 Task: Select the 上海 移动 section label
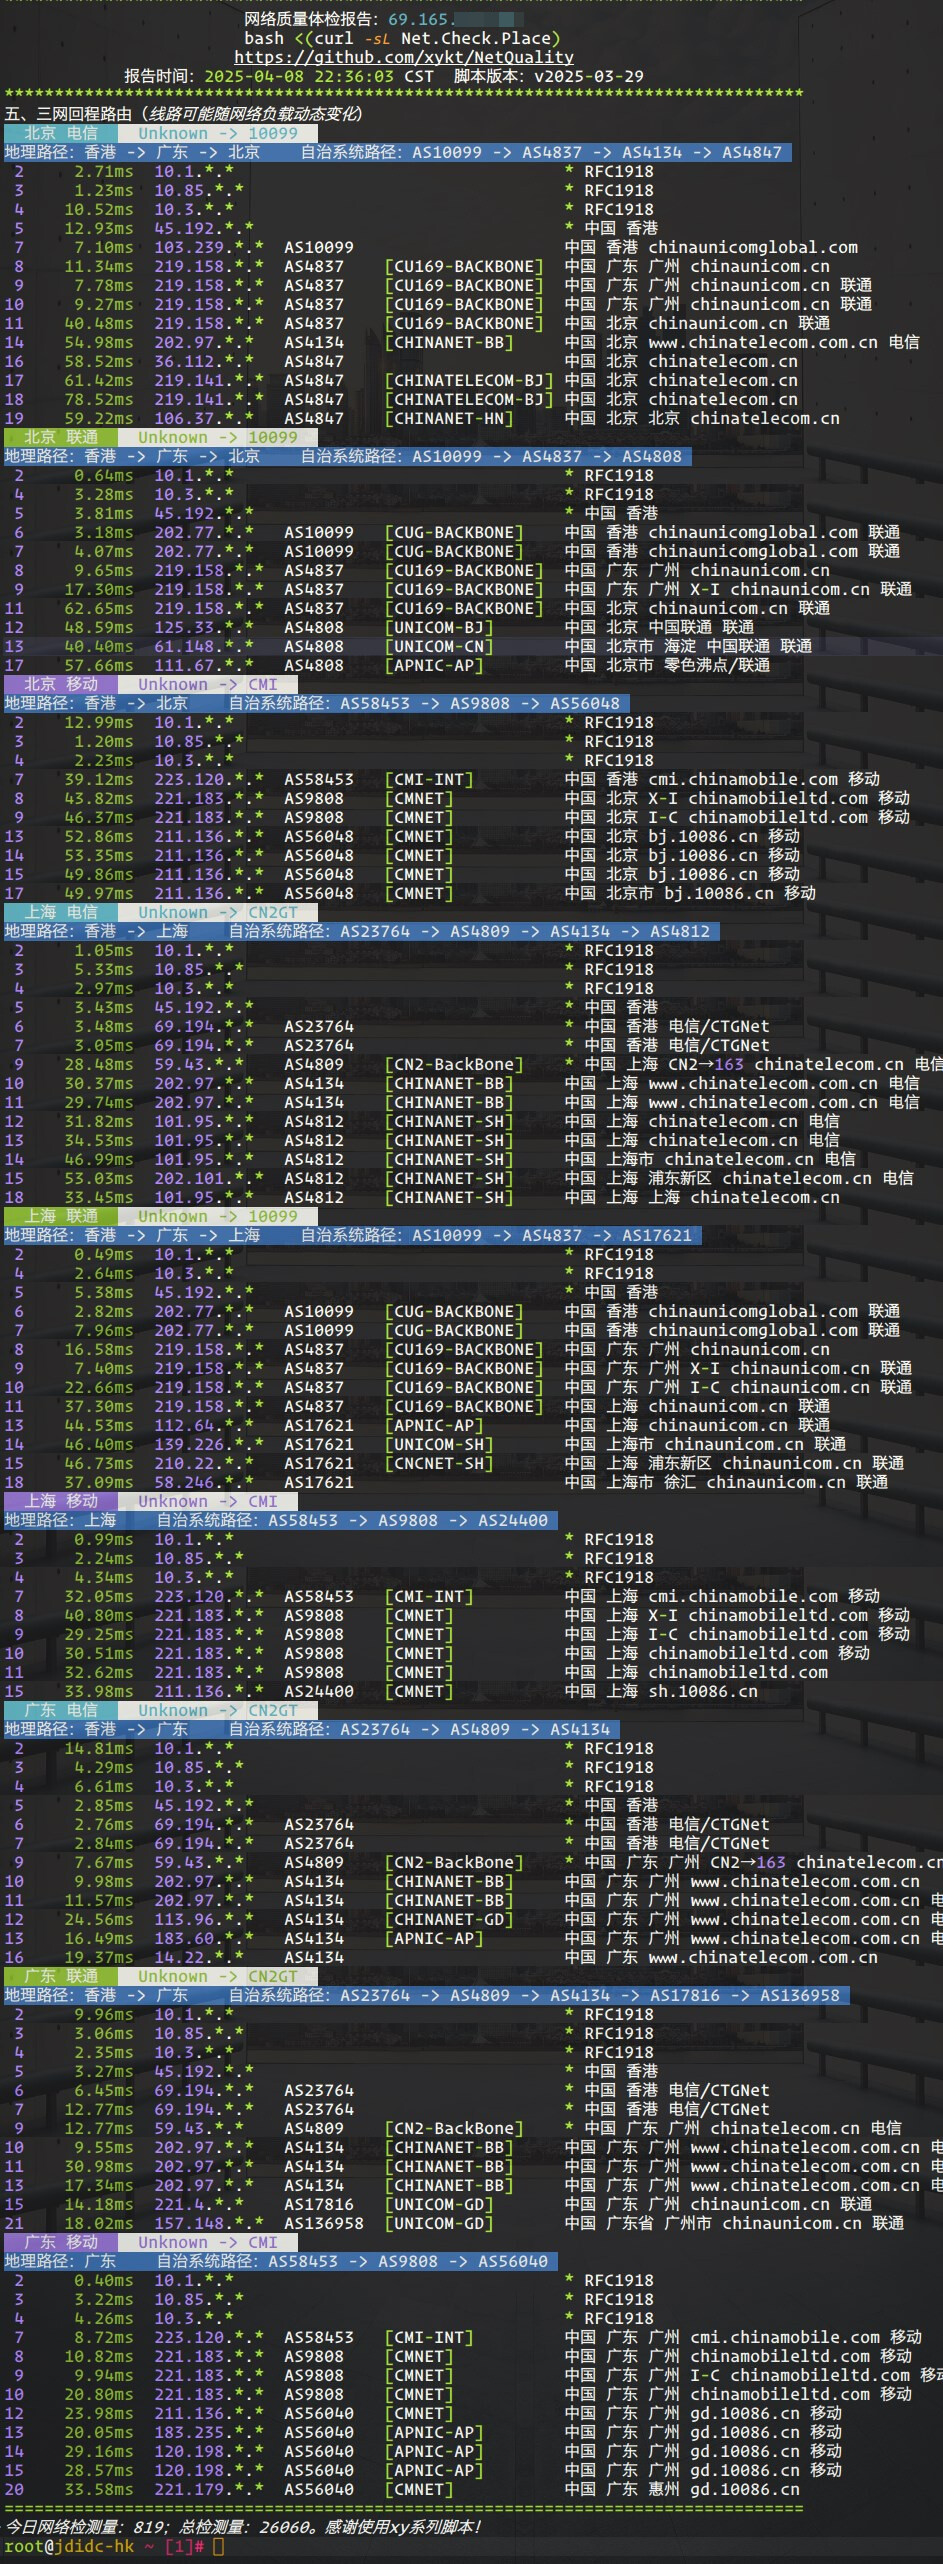point(60,1501)
